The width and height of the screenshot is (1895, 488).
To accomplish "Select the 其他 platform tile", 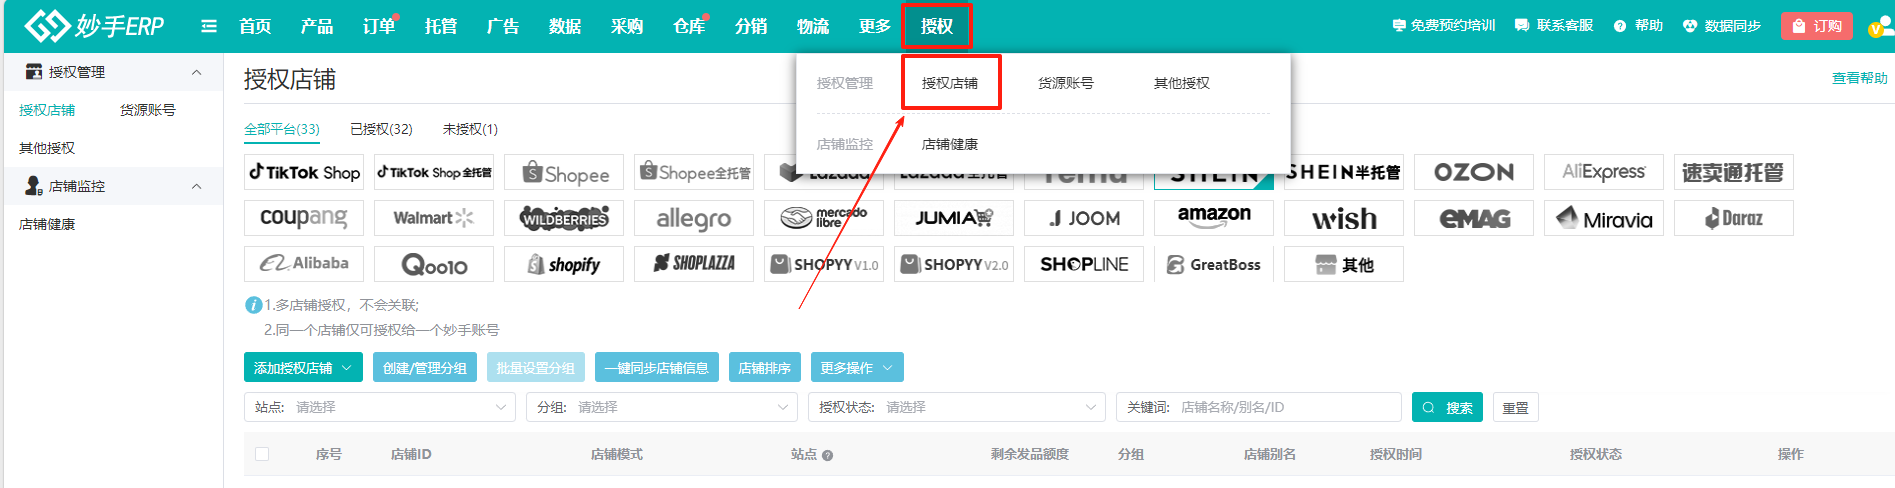I will pyautogui.click(x=1344, y=264).
